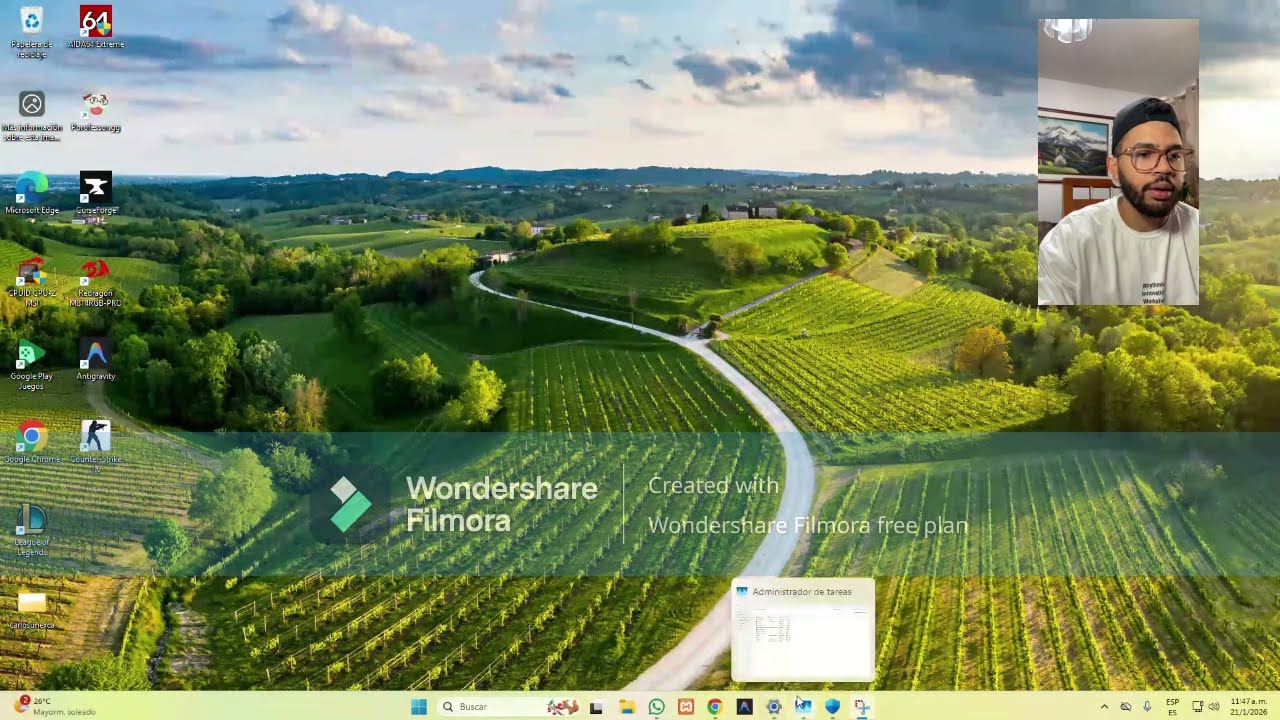Image resolution: width=1280 pixels, height=720 pixels.
Task: Open File Explorer from the taskbar
Action: [x=627, y=707]
